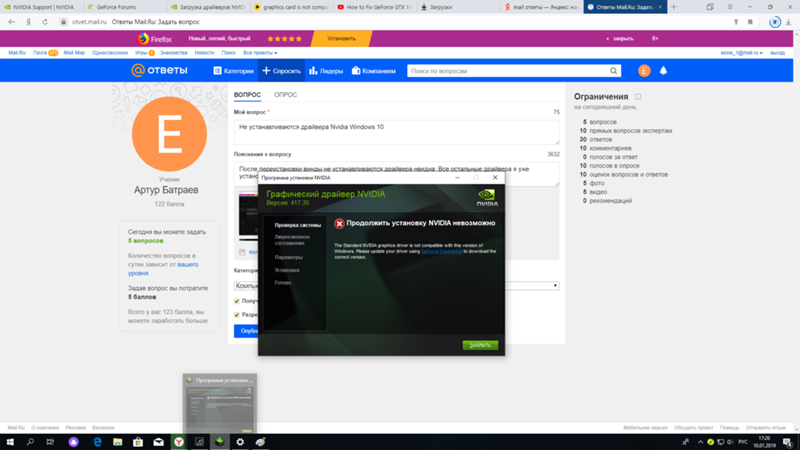Click Установить on Firefox banner
The height and width of the screenshot is (450, 800).
click(341, 38)
